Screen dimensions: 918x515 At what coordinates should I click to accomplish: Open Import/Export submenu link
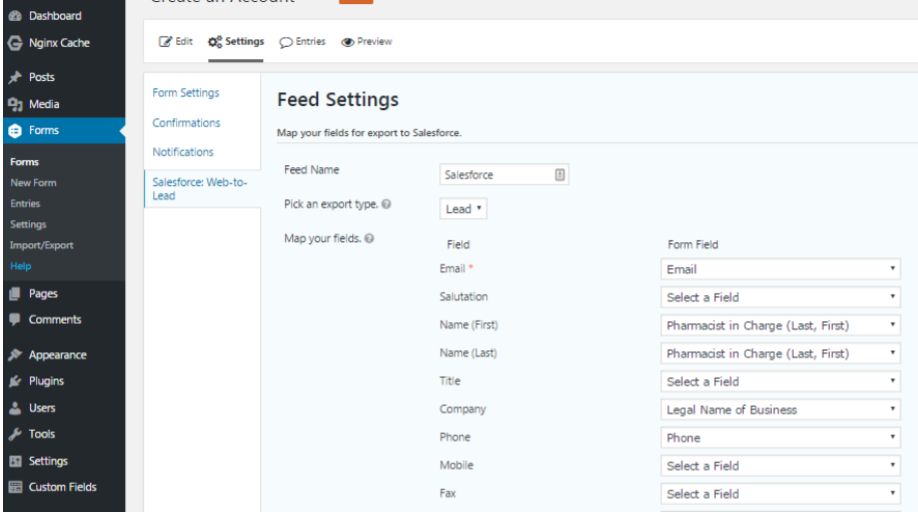(x=42, y=245)
